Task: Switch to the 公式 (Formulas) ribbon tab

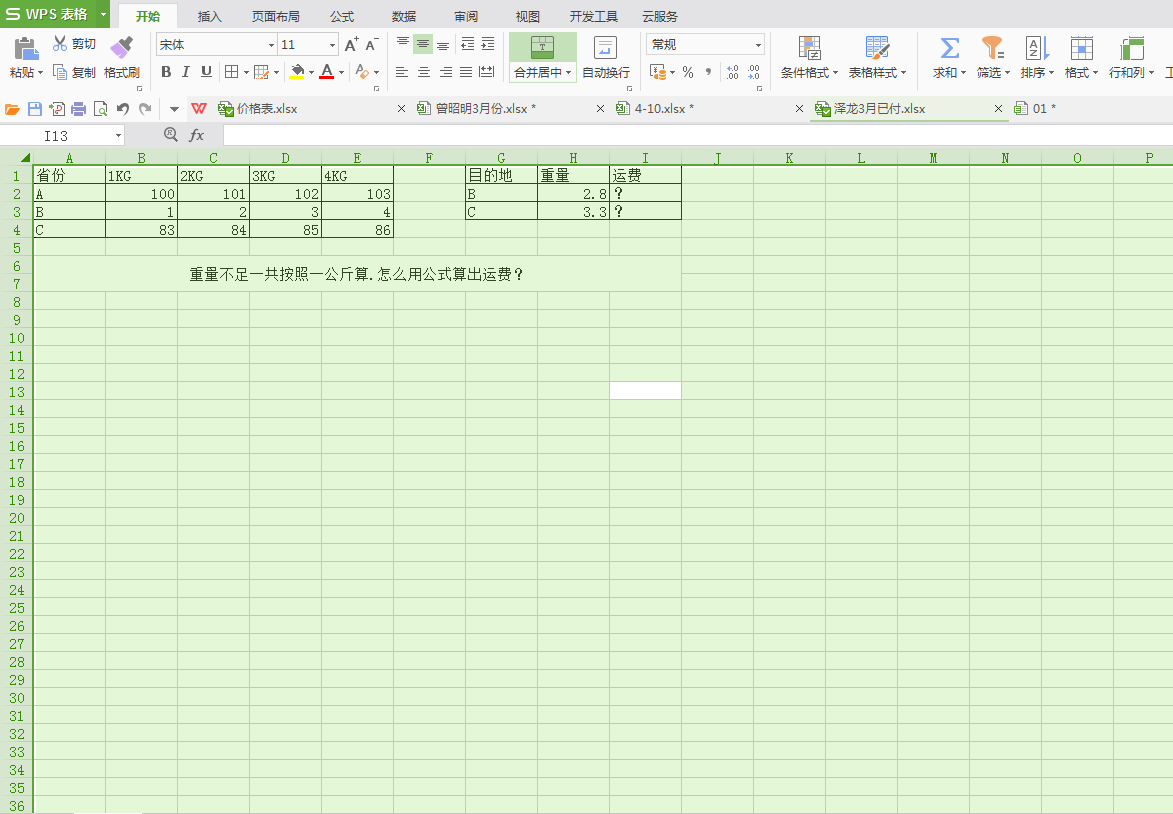Action: [342, 17]
